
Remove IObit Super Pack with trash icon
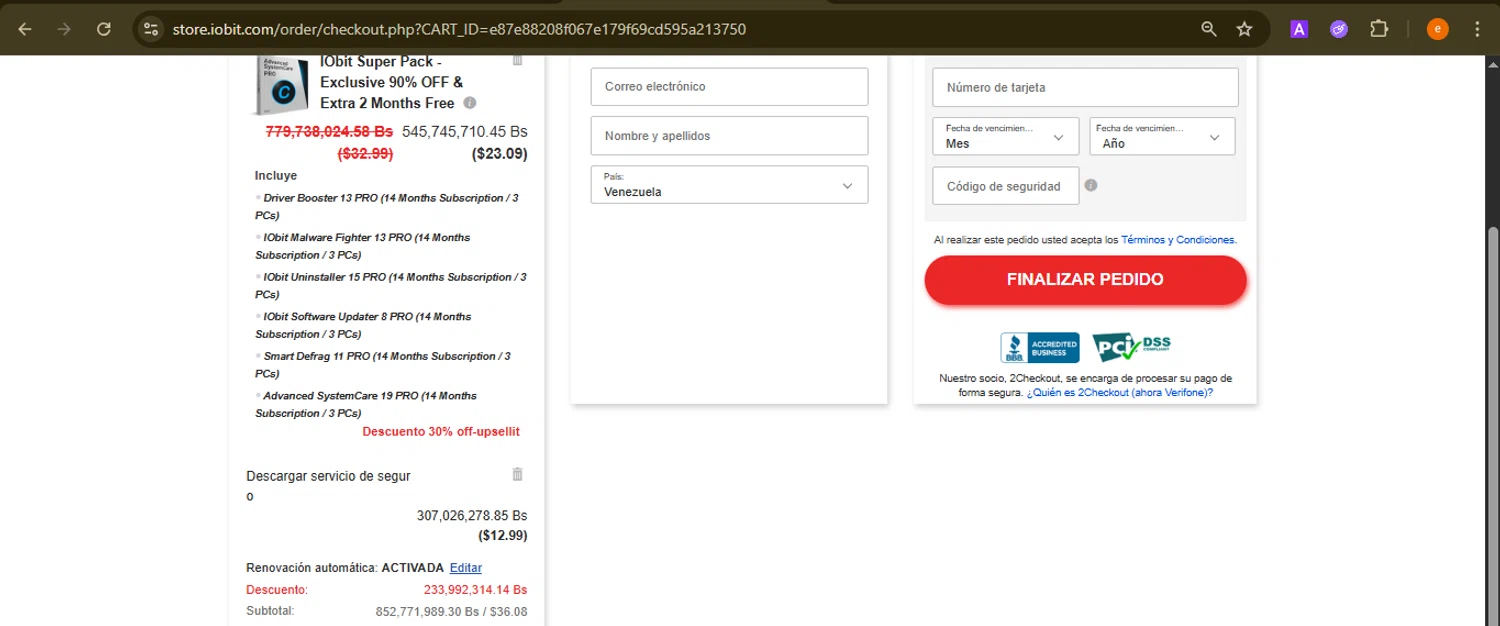click(517, 60)
